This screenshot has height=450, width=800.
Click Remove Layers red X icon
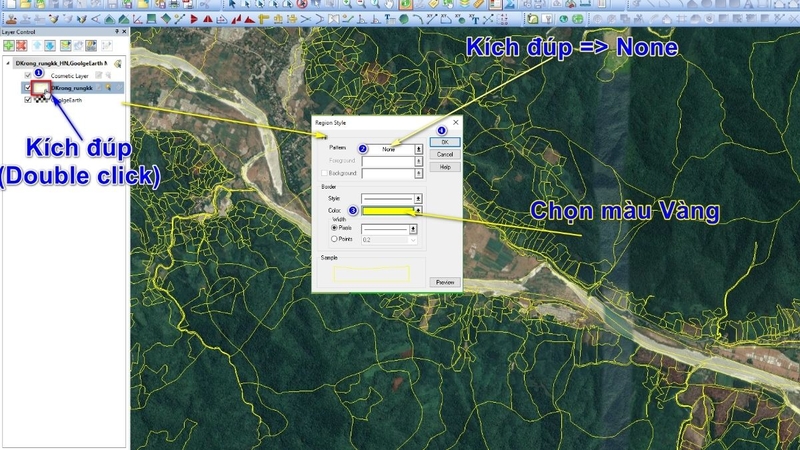[21, 45]
